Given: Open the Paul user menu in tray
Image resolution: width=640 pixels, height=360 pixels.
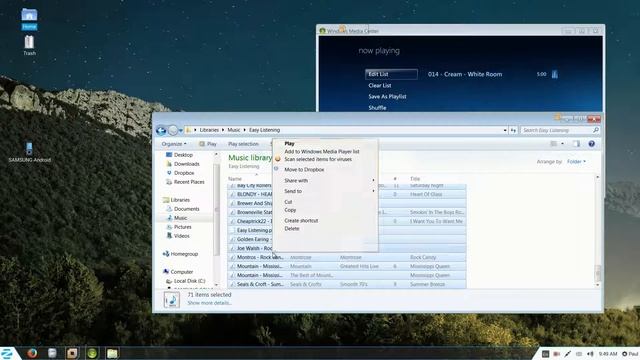Looking at the screenshot, I should coord(630,354).
